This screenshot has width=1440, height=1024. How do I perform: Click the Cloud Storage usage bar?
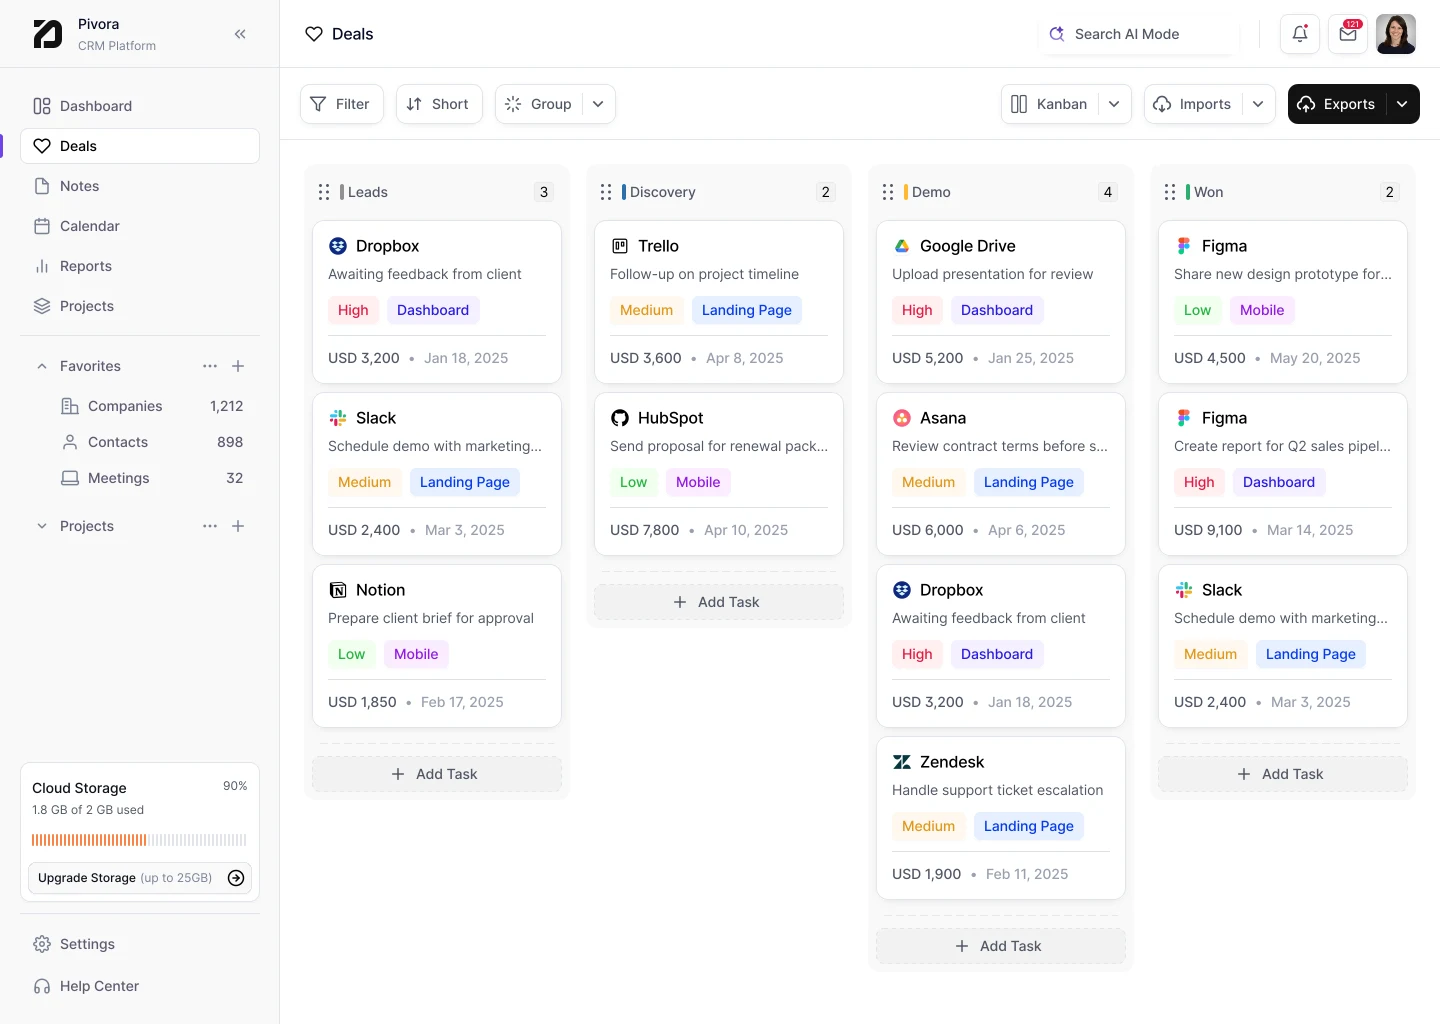(x=140, y=840)
